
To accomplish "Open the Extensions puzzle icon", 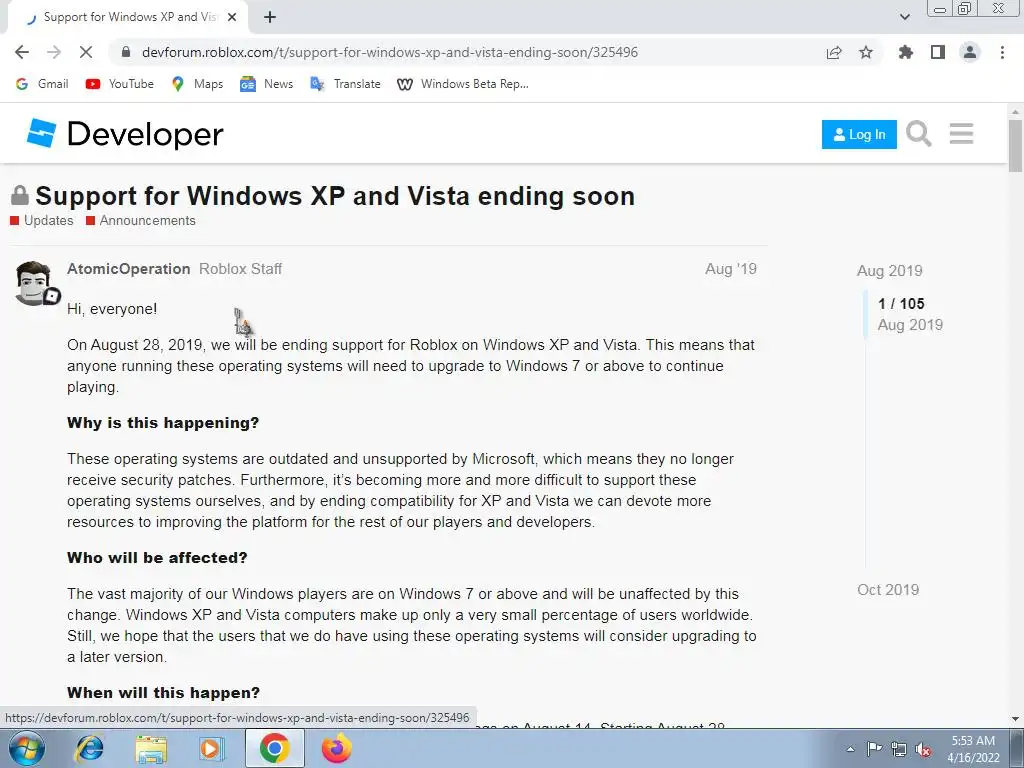I will (x=906, y=52).
